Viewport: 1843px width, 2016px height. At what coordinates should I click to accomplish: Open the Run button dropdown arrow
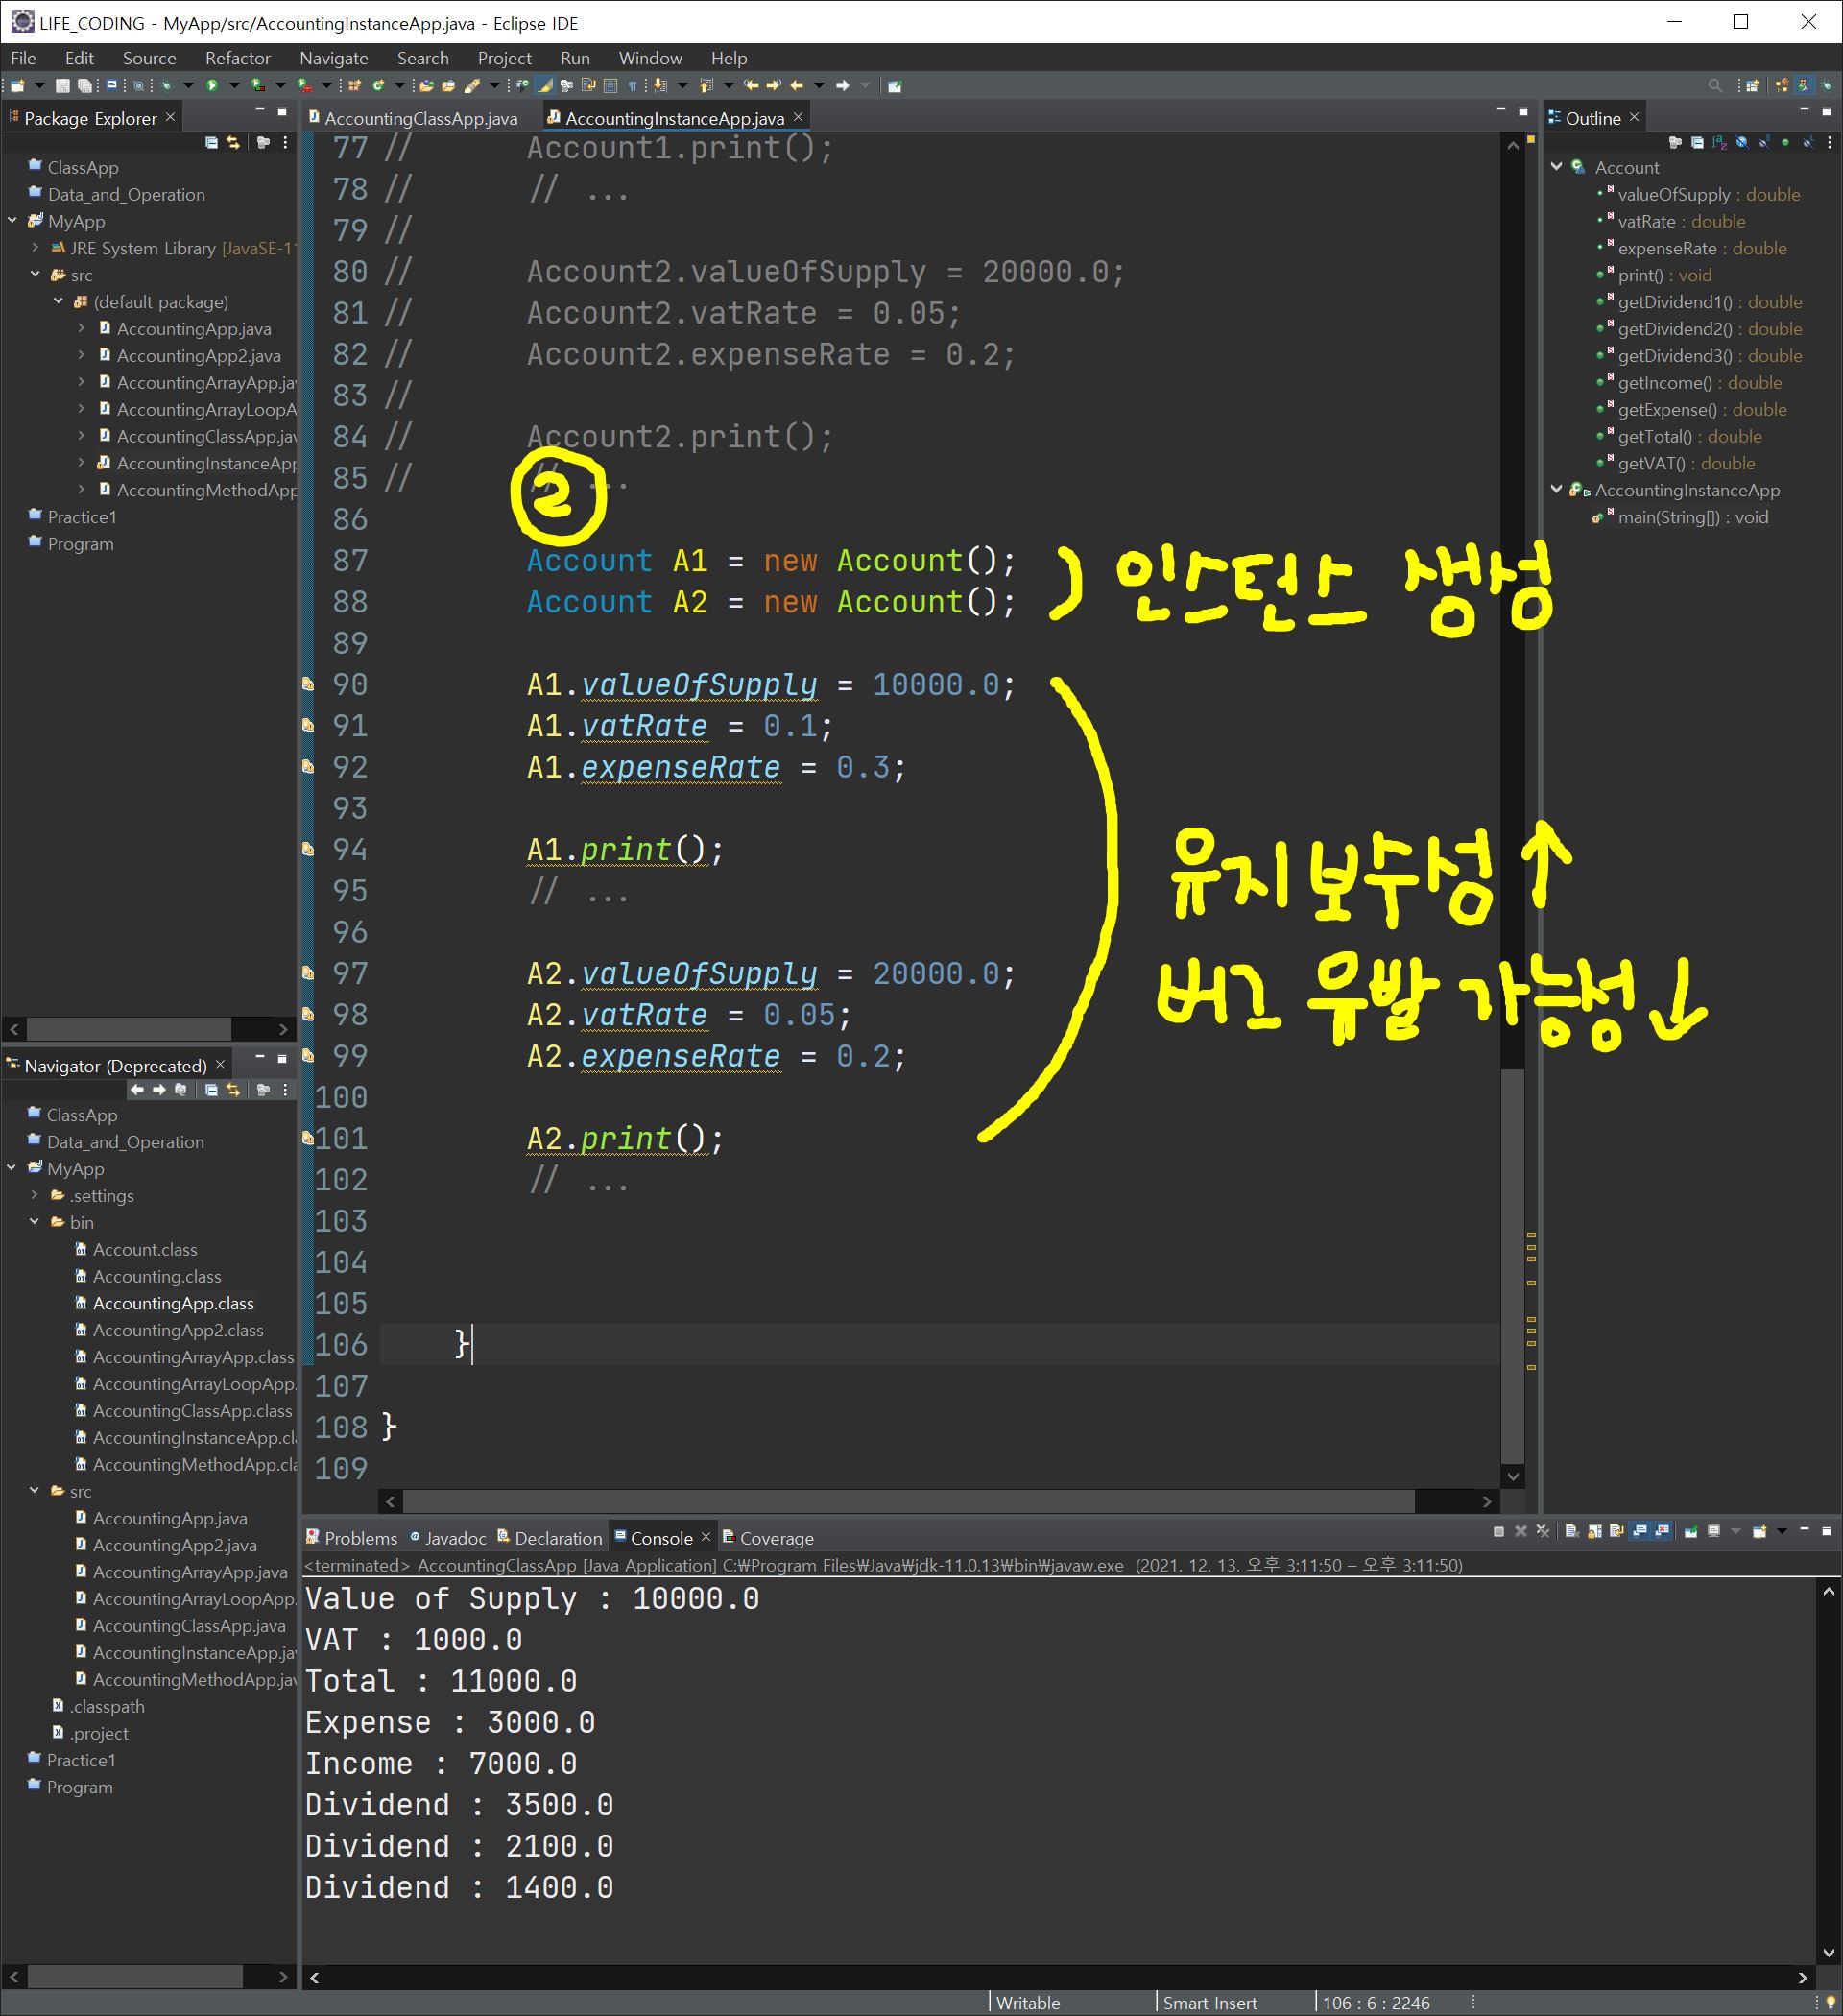(234, 86)
